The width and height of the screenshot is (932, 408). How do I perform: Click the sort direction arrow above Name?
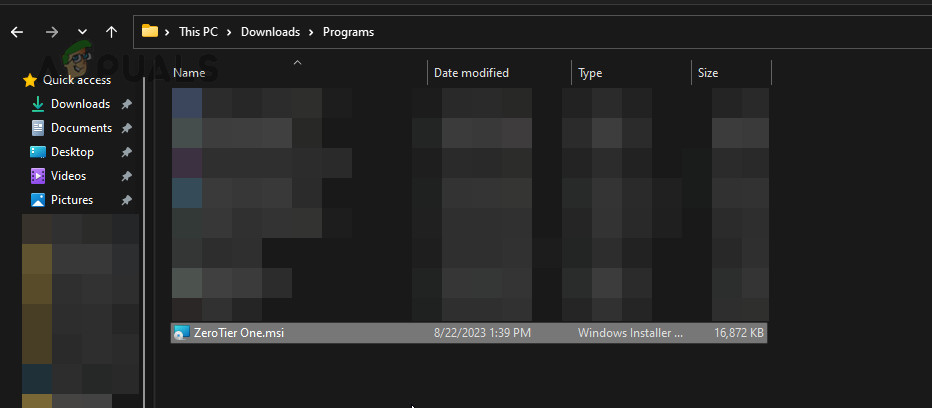(x=298, y=62)
